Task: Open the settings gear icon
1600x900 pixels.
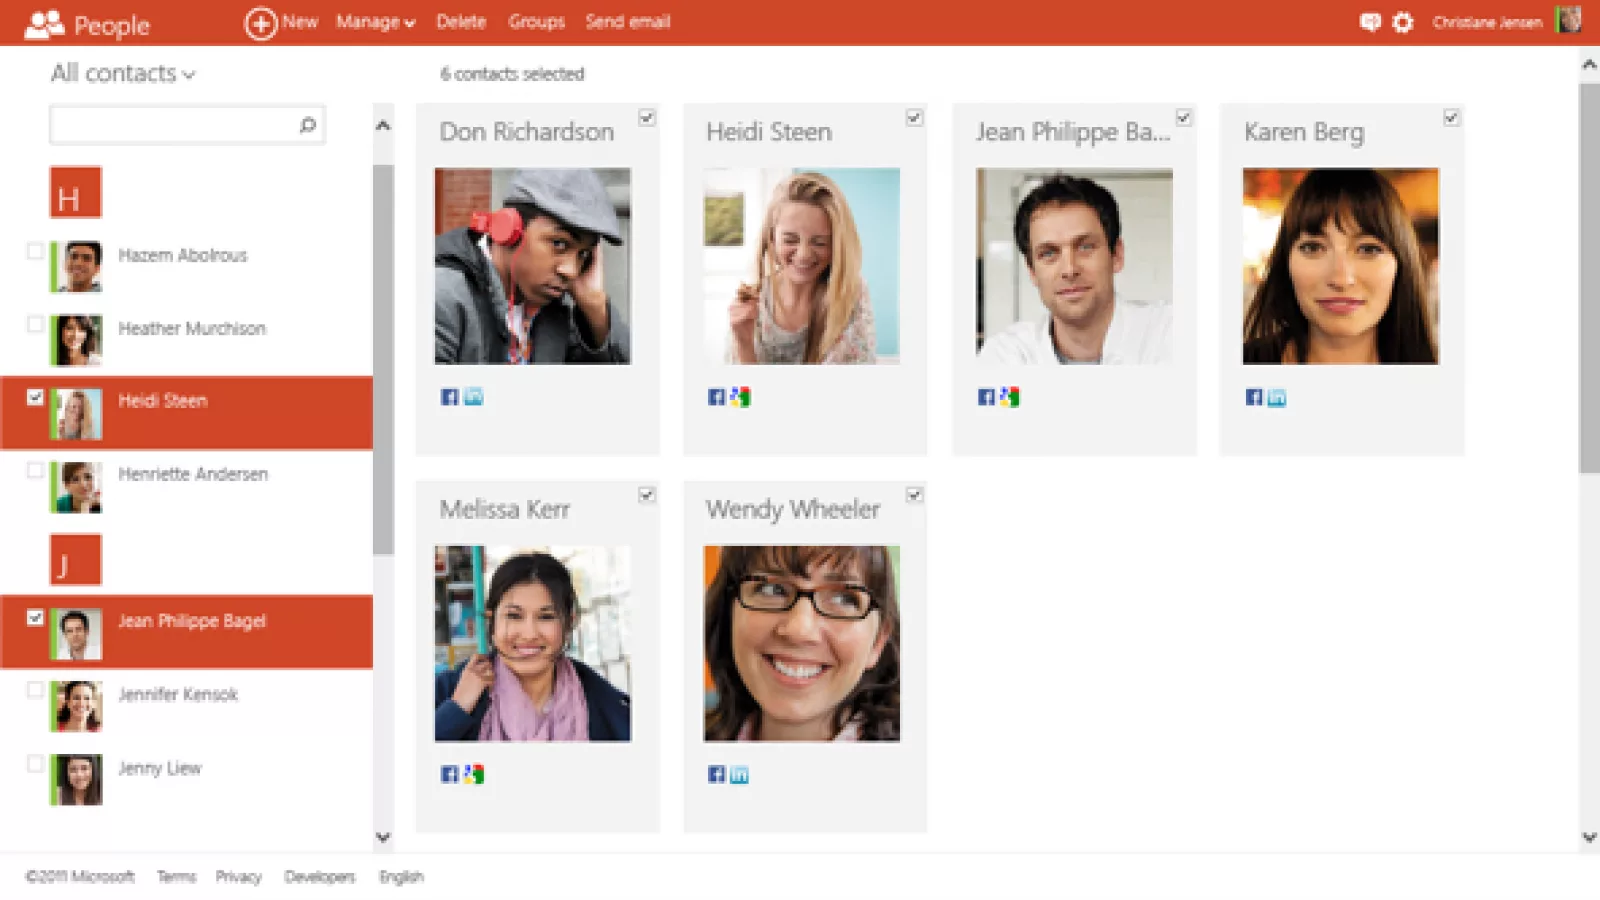Action: click(1403, 22)
